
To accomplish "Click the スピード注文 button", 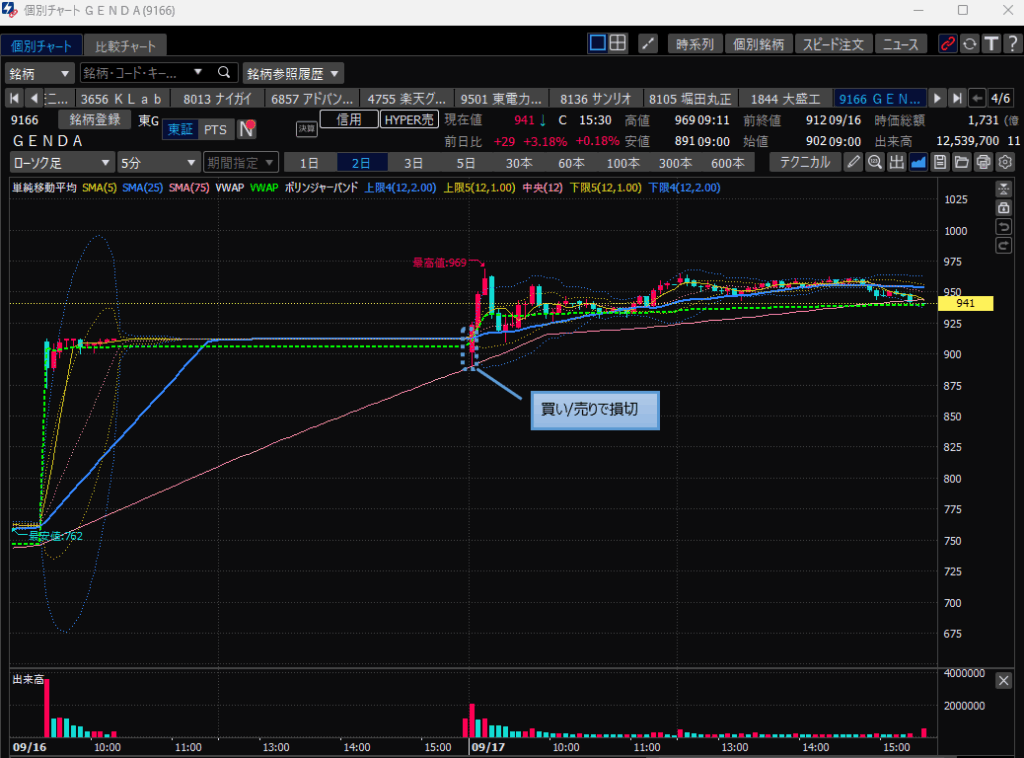I will (833, 44).
